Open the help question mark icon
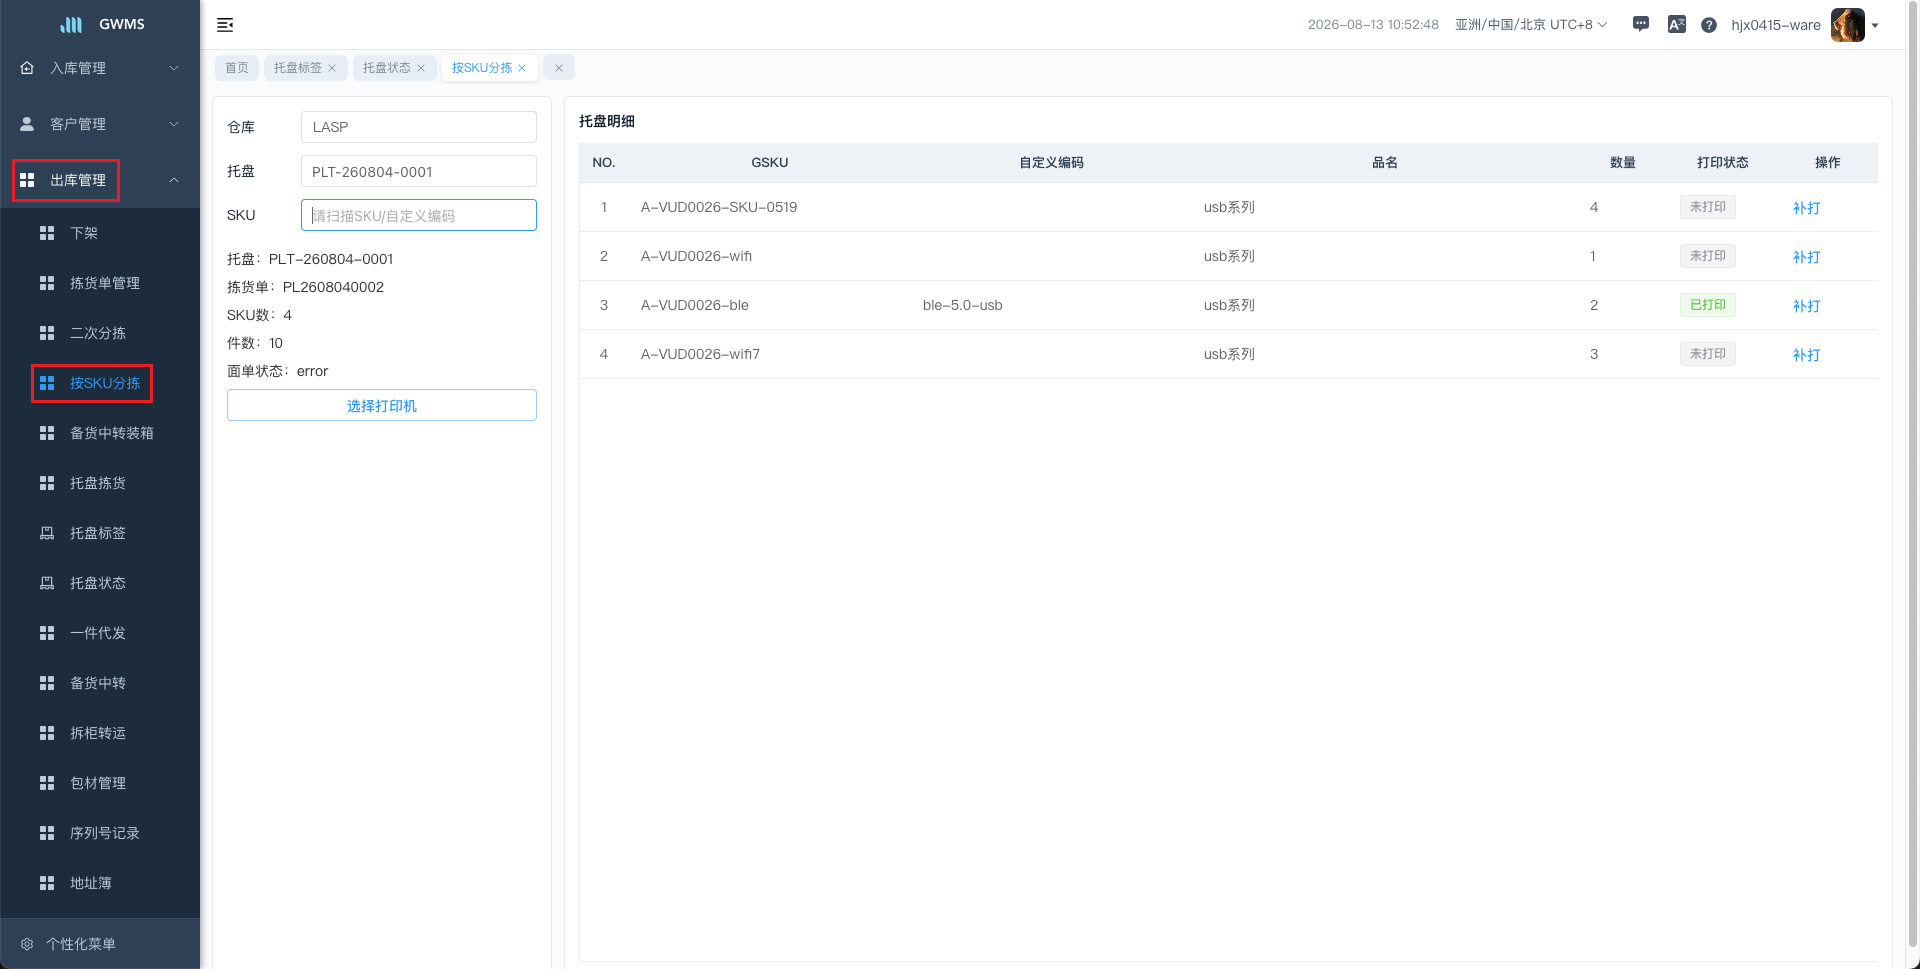This screenshot has height=969, width=1920. (1709, 25)
